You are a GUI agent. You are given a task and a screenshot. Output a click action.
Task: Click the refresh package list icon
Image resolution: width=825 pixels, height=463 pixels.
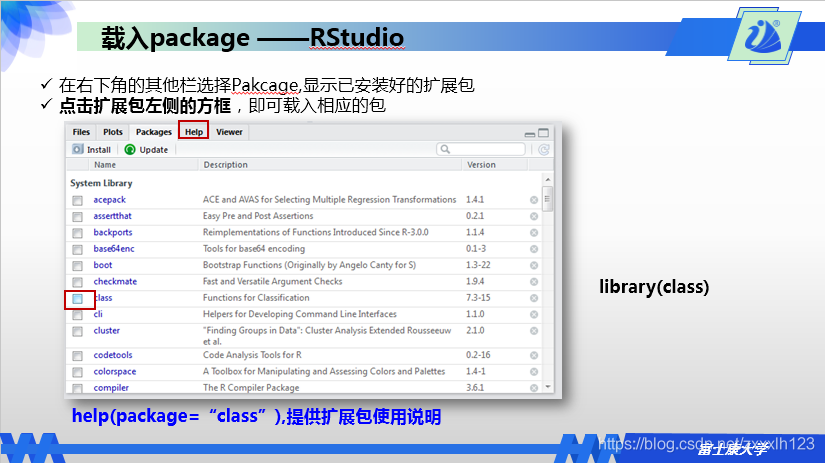click(x=544, y=150)
